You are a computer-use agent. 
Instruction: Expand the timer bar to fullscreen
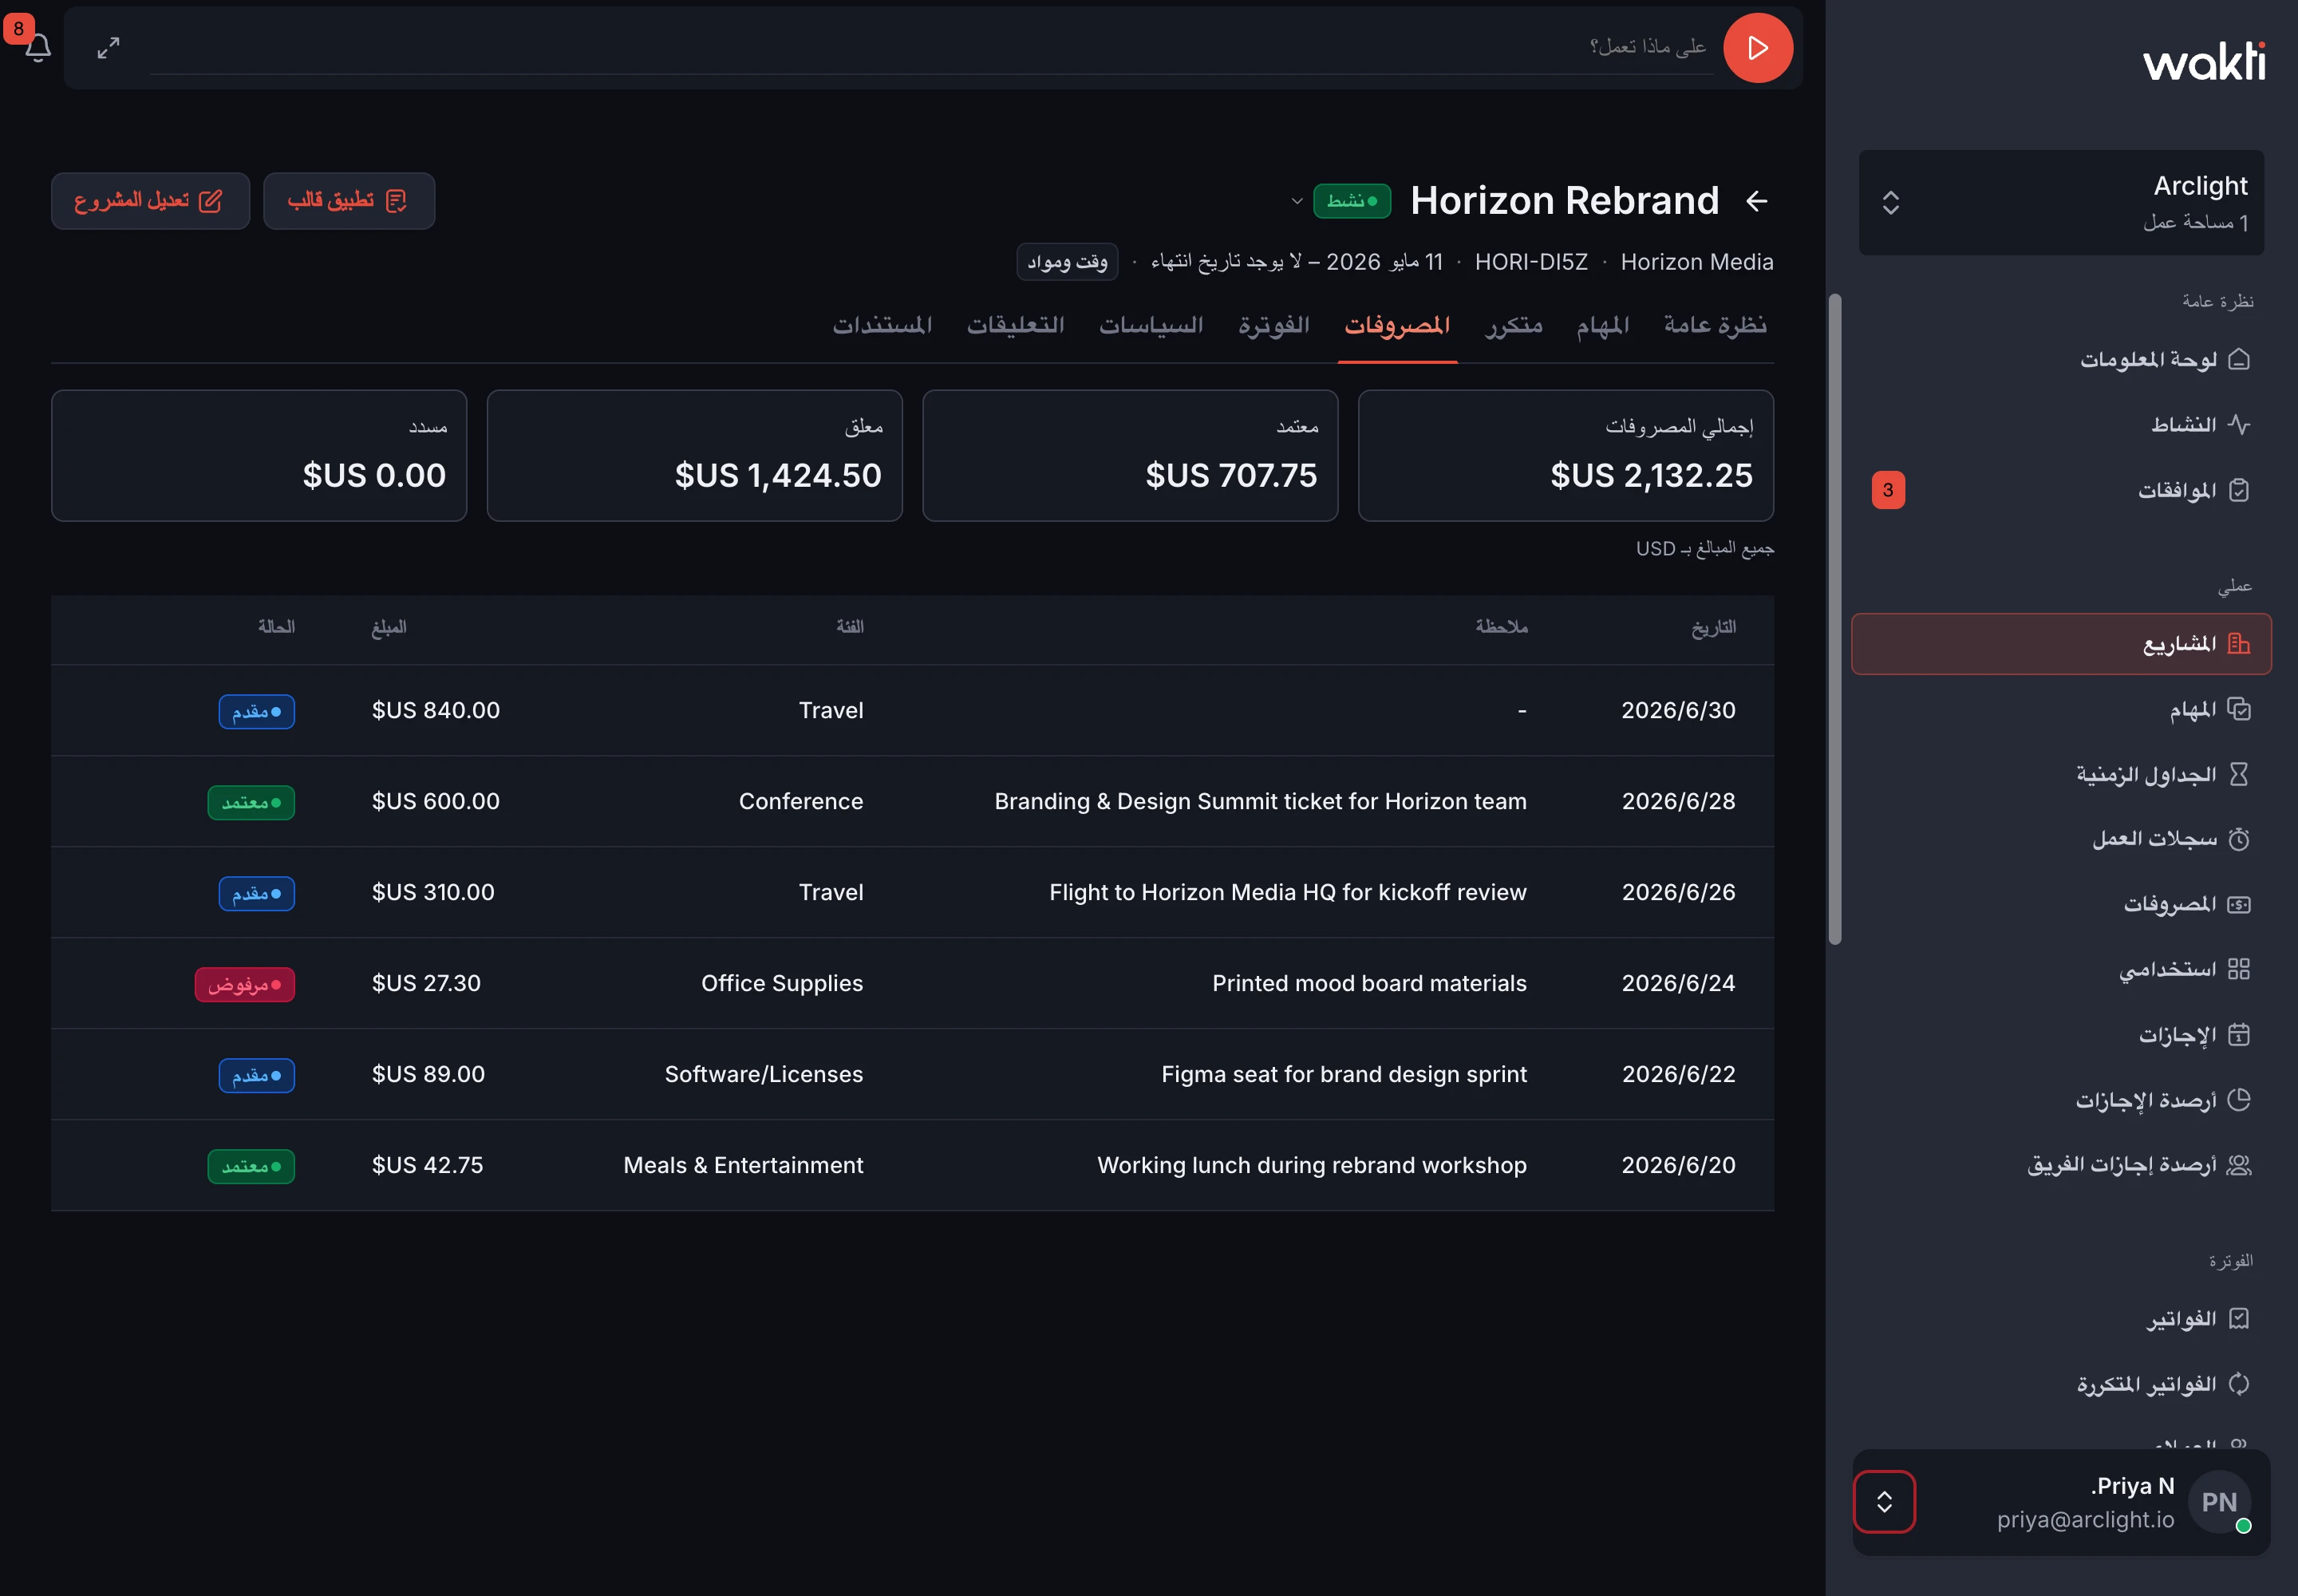[x=108, y=48]
